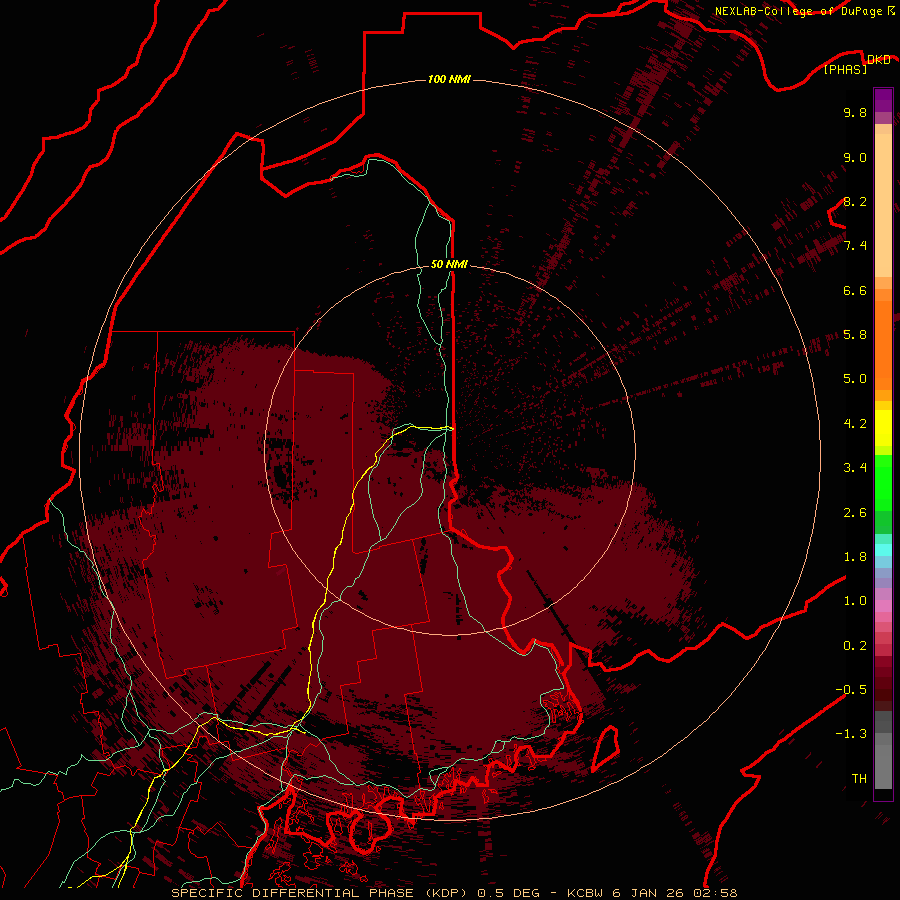Click the yellow segment of the color bar
The image size is (900, 900).
point(883,428)
